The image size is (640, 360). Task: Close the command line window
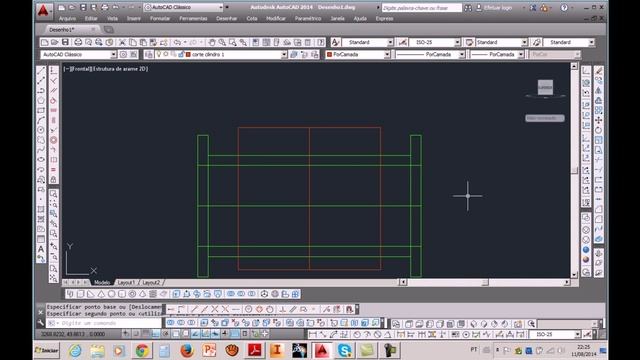tap(40, 312)
